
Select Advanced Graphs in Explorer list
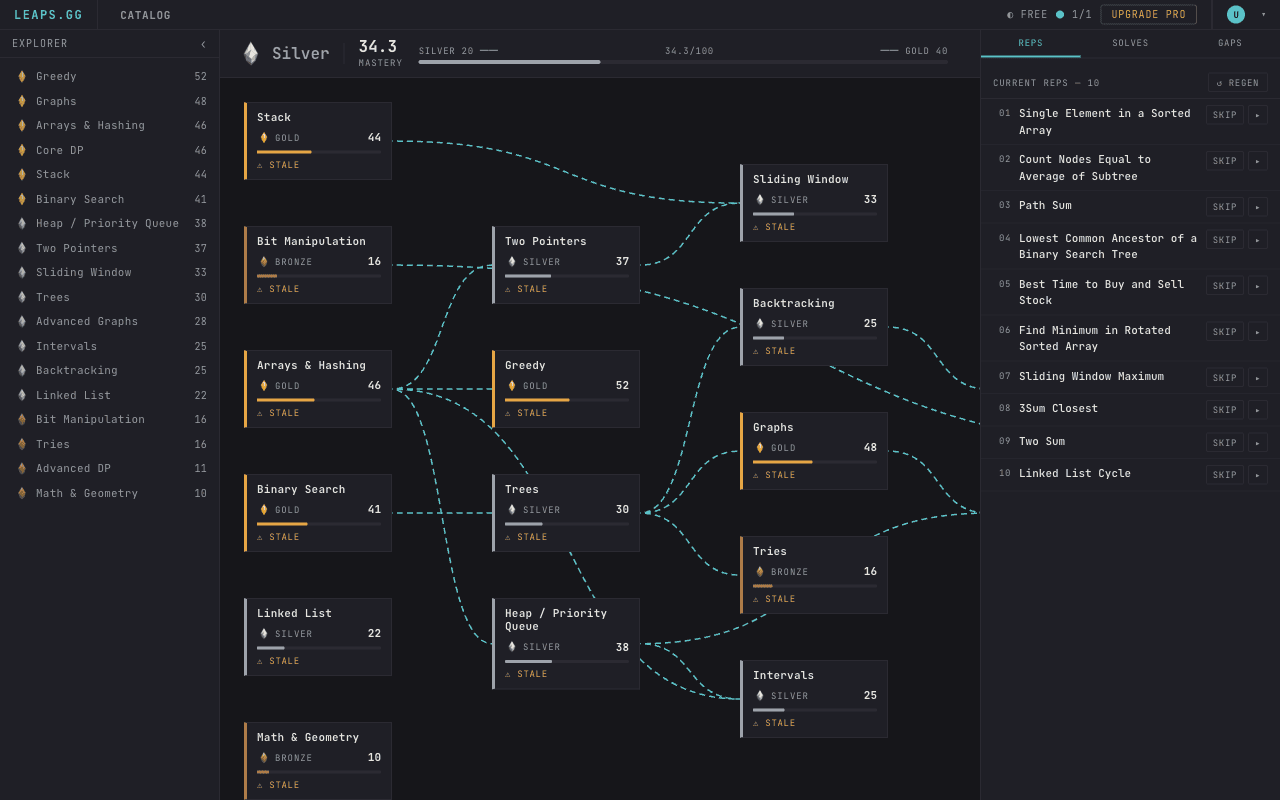click(110, 322)
